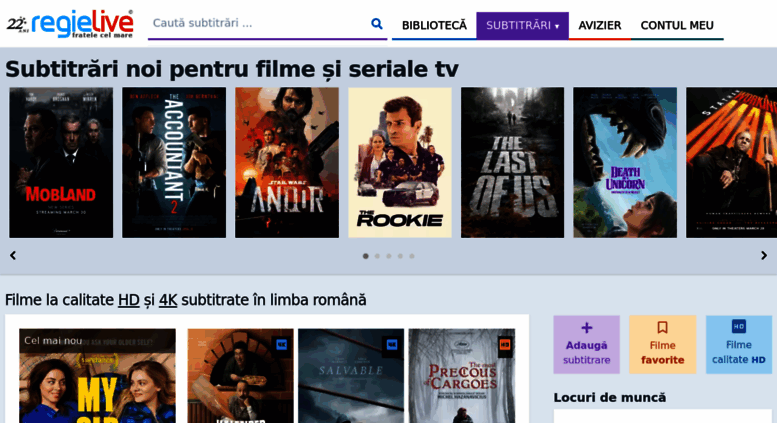
Task: Select the third carousel page dot
Action: 388,256
